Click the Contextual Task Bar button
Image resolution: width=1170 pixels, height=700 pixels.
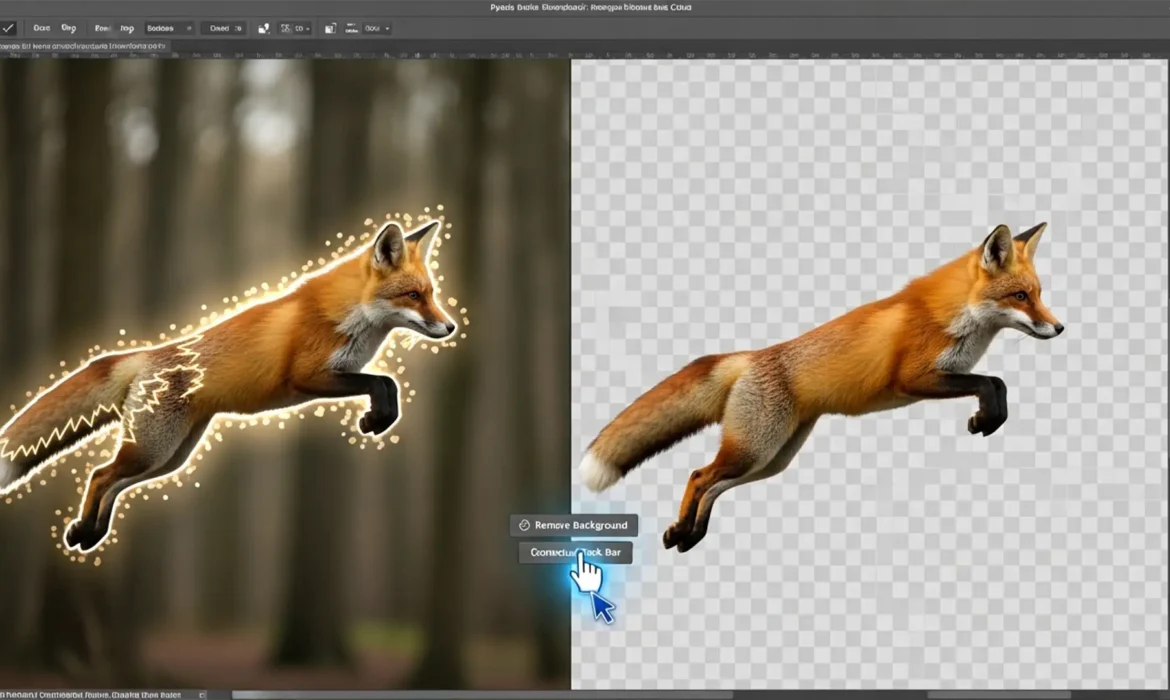575,552
